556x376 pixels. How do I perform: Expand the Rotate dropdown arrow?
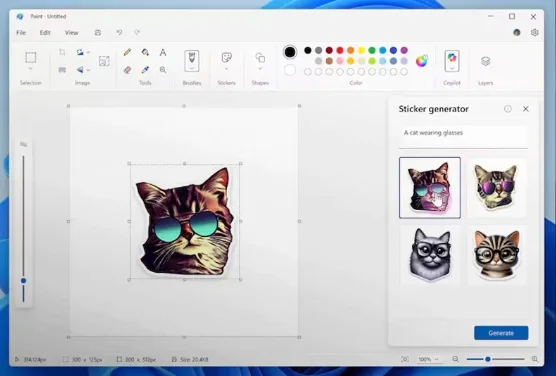(88, 52)
